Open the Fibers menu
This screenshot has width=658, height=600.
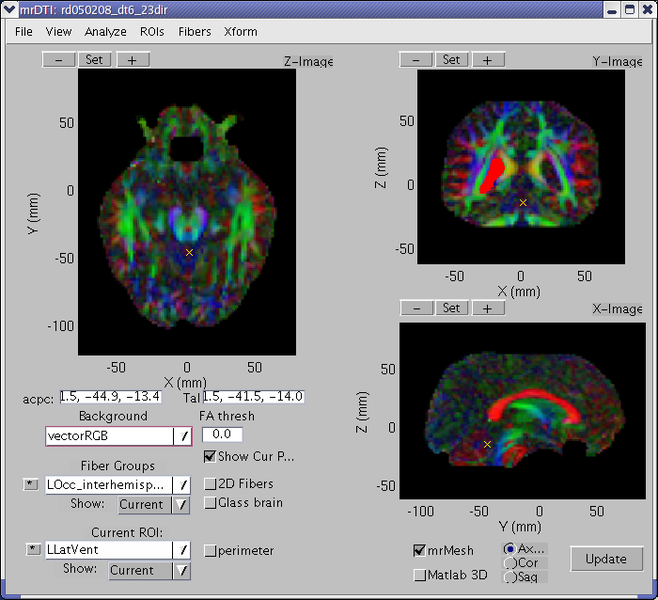[x=194, y=31]
